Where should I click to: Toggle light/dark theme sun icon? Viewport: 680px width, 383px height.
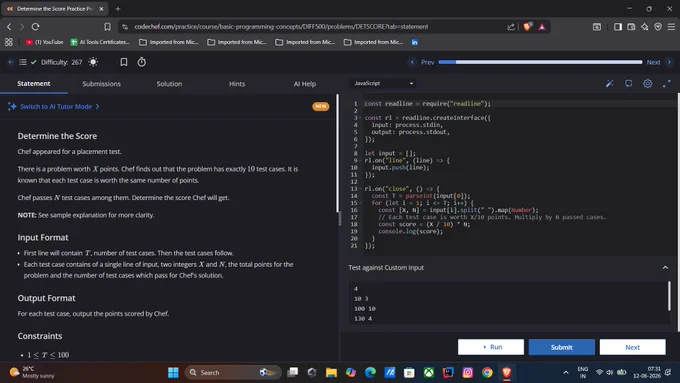click(x=93, y=62)
